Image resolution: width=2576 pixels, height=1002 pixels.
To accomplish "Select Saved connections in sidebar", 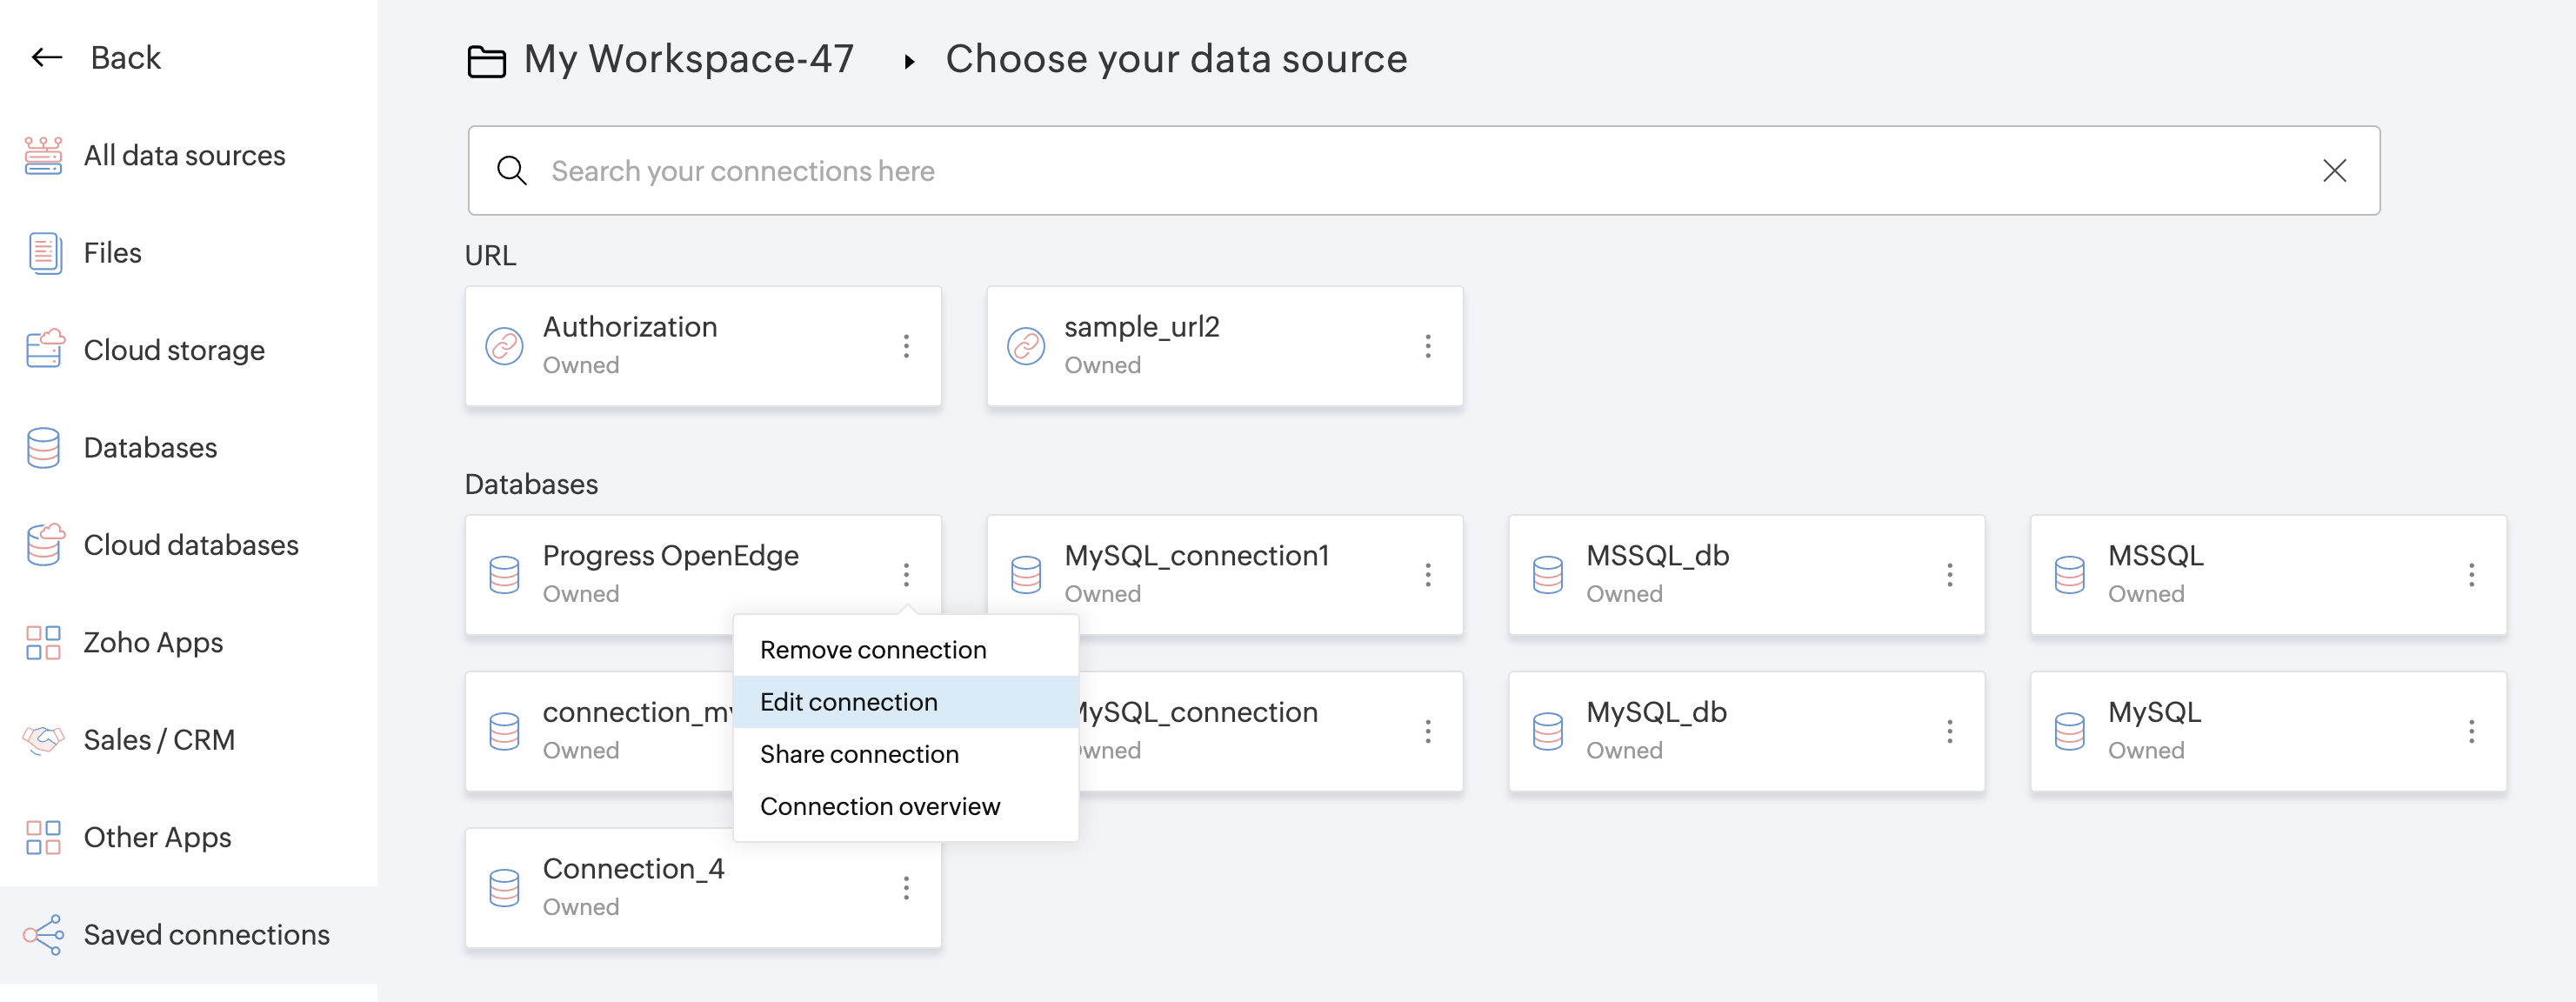I will (206, 934).
